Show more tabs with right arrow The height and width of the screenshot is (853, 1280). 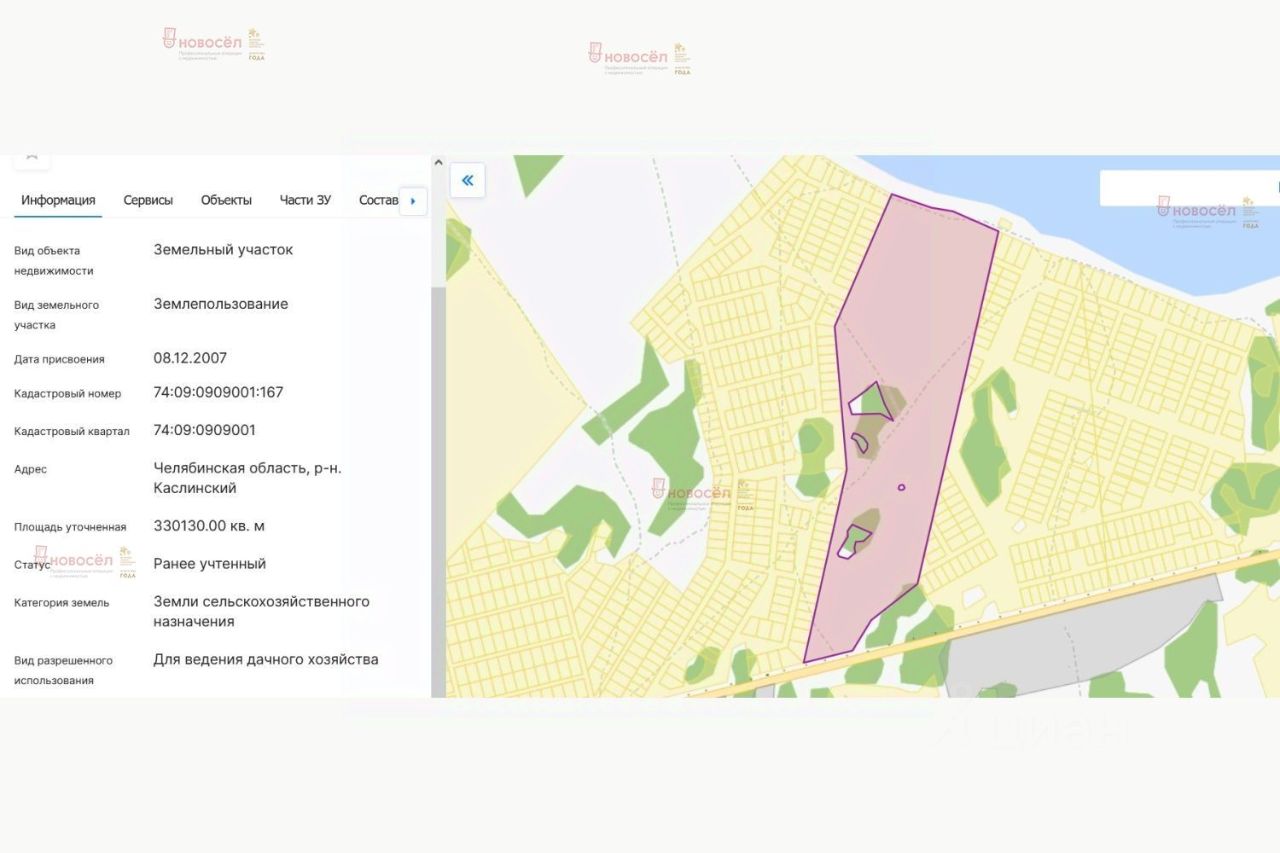413,201
